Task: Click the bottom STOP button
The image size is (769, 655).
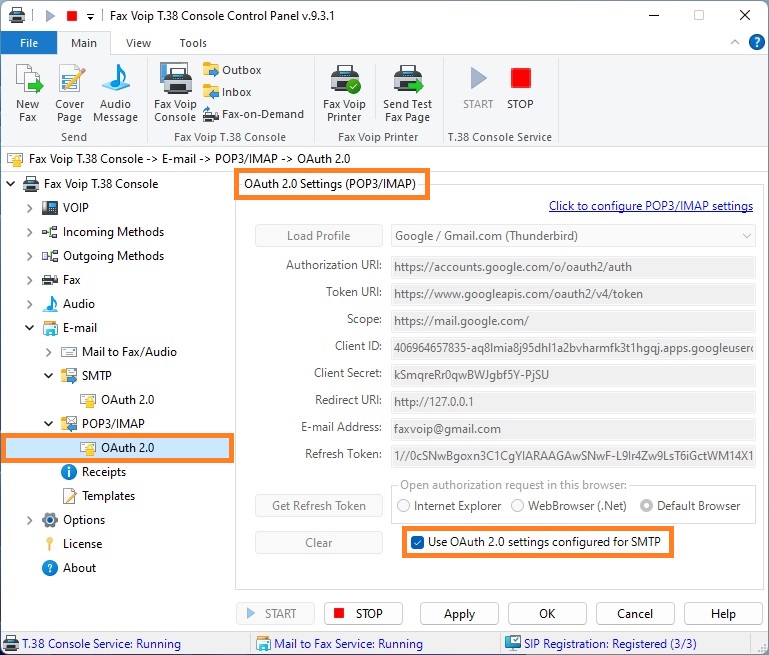Action: coord(363,614)
